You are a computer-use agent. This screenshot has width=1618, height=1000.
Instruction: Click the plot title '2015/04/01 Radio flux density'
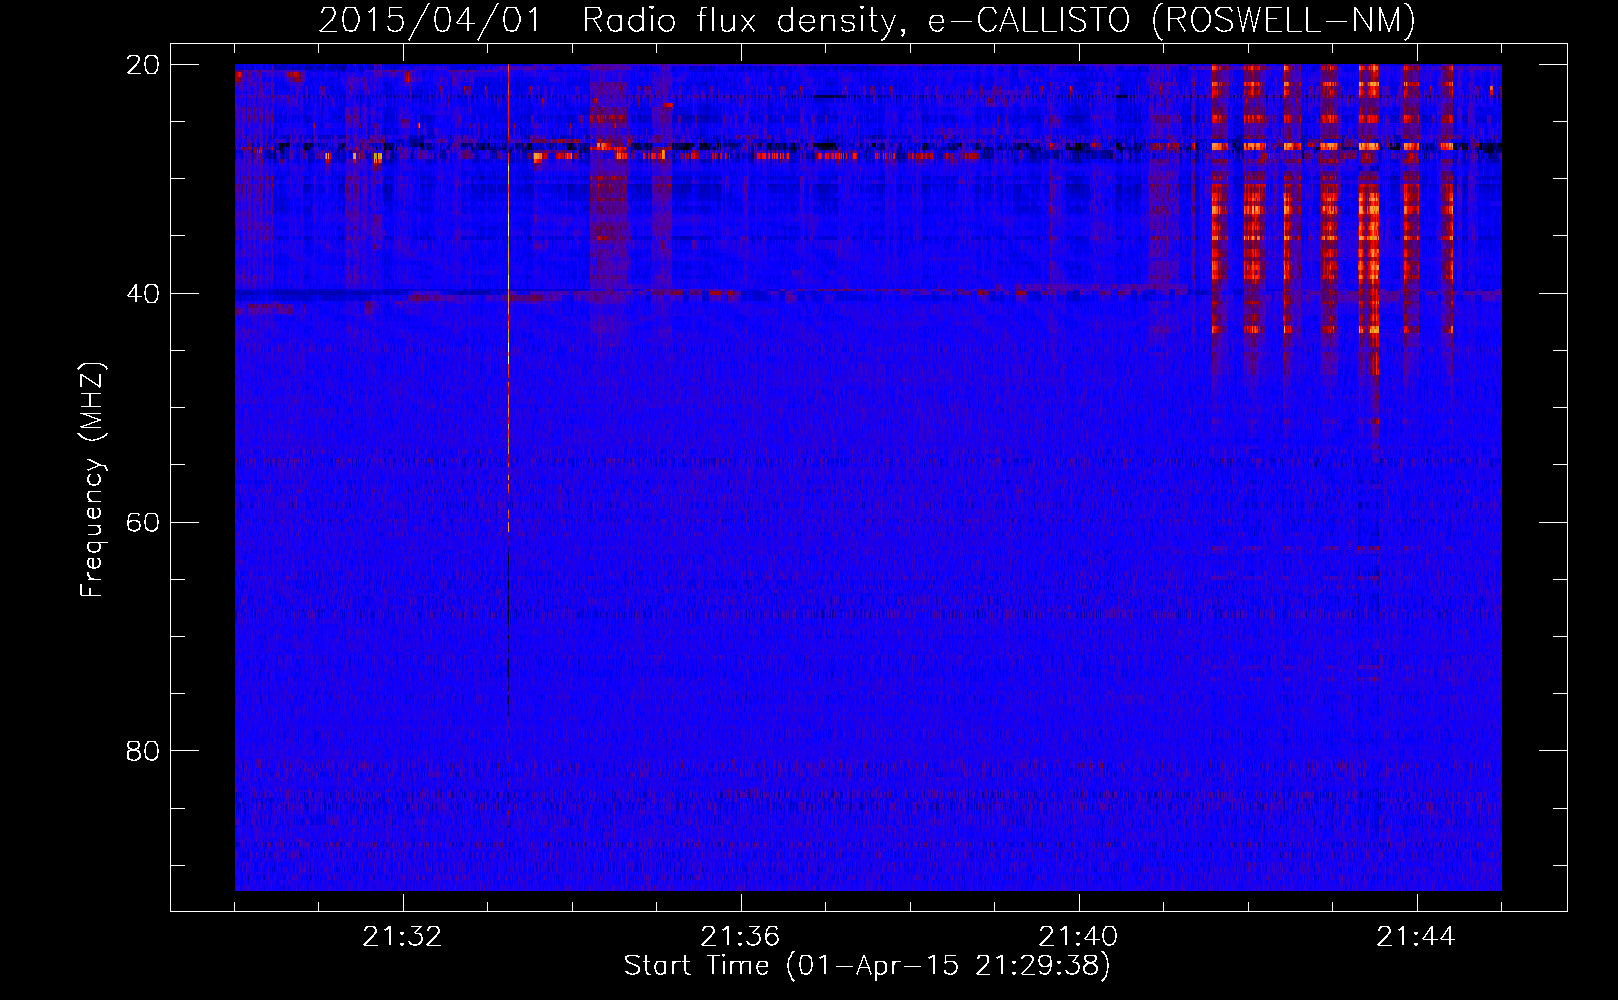(x=867, y=20)
